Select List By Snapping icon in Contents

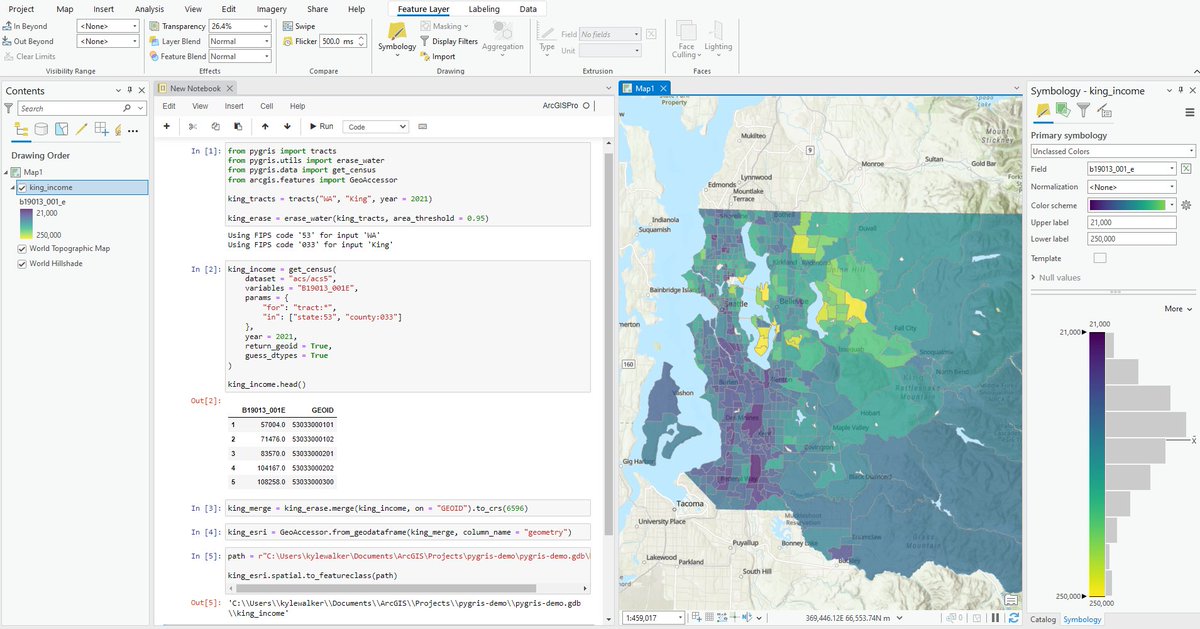tap(102, 129)
